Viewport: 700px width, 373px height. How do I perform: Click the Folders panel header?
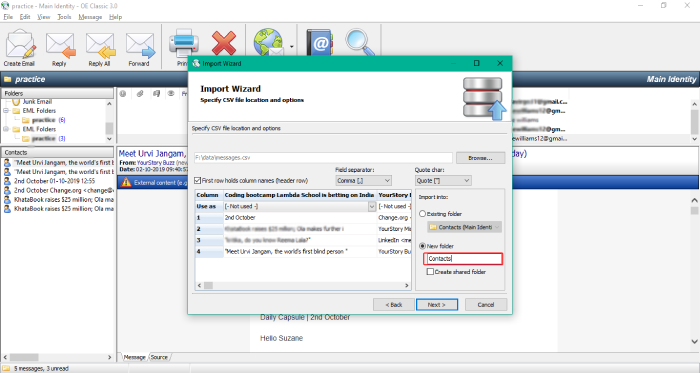click(x=57, y=93)
